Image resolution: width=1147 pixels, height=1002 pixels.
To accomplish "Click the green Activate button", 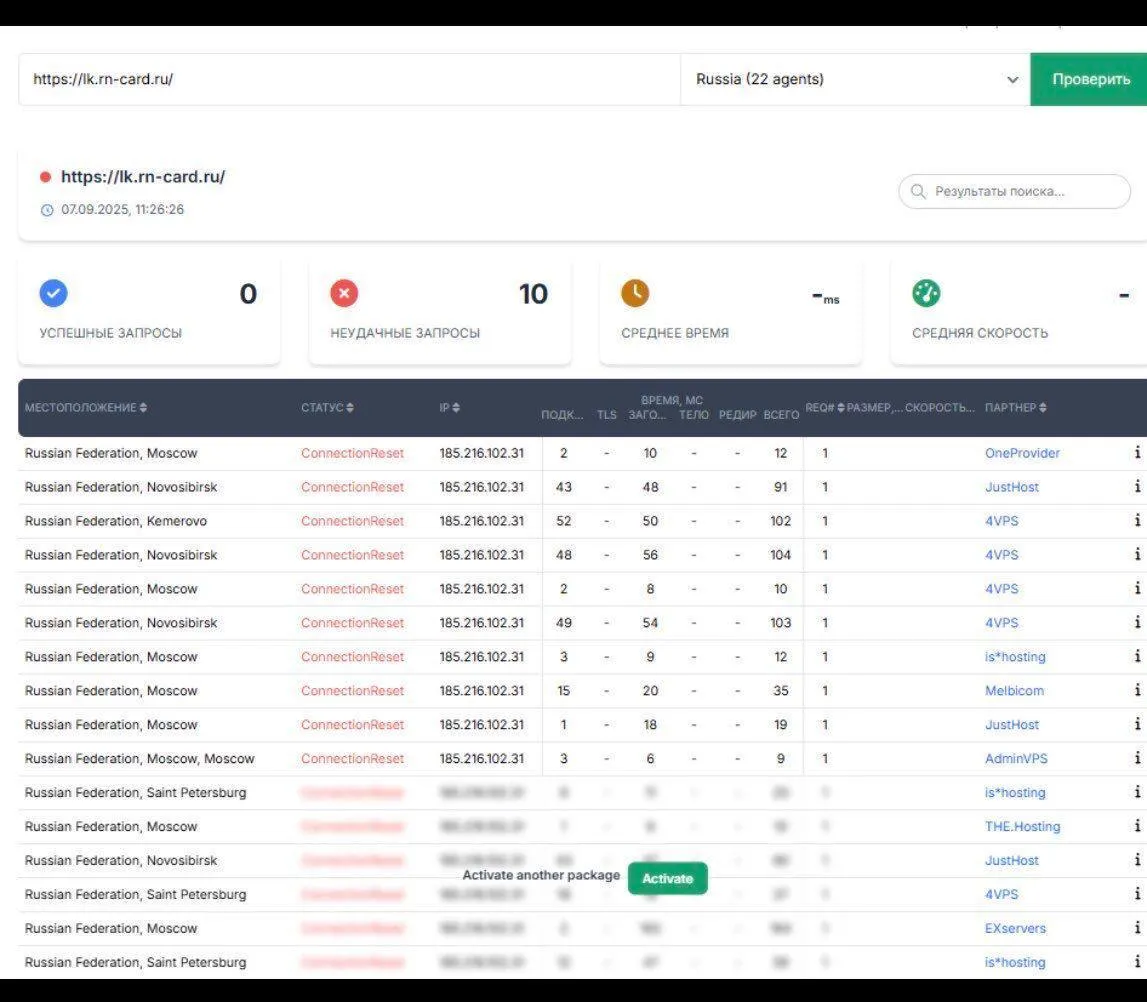I will click(x=667, y=878).
